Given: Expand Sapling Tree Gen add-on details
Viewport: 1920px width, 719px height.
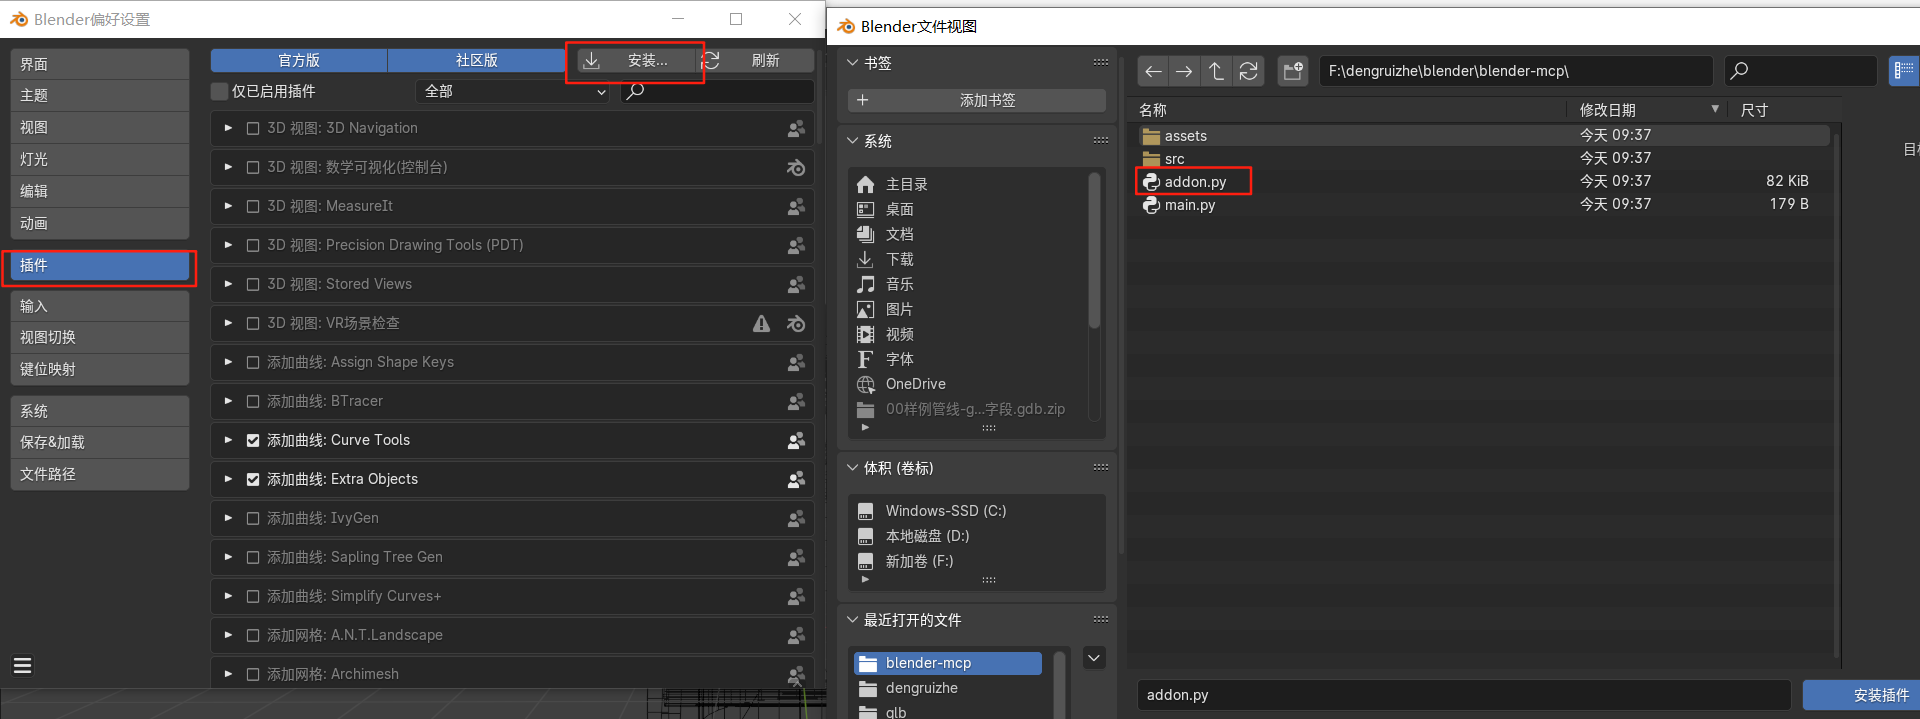Looking at the screenshot, I should (x=228, y=557).
